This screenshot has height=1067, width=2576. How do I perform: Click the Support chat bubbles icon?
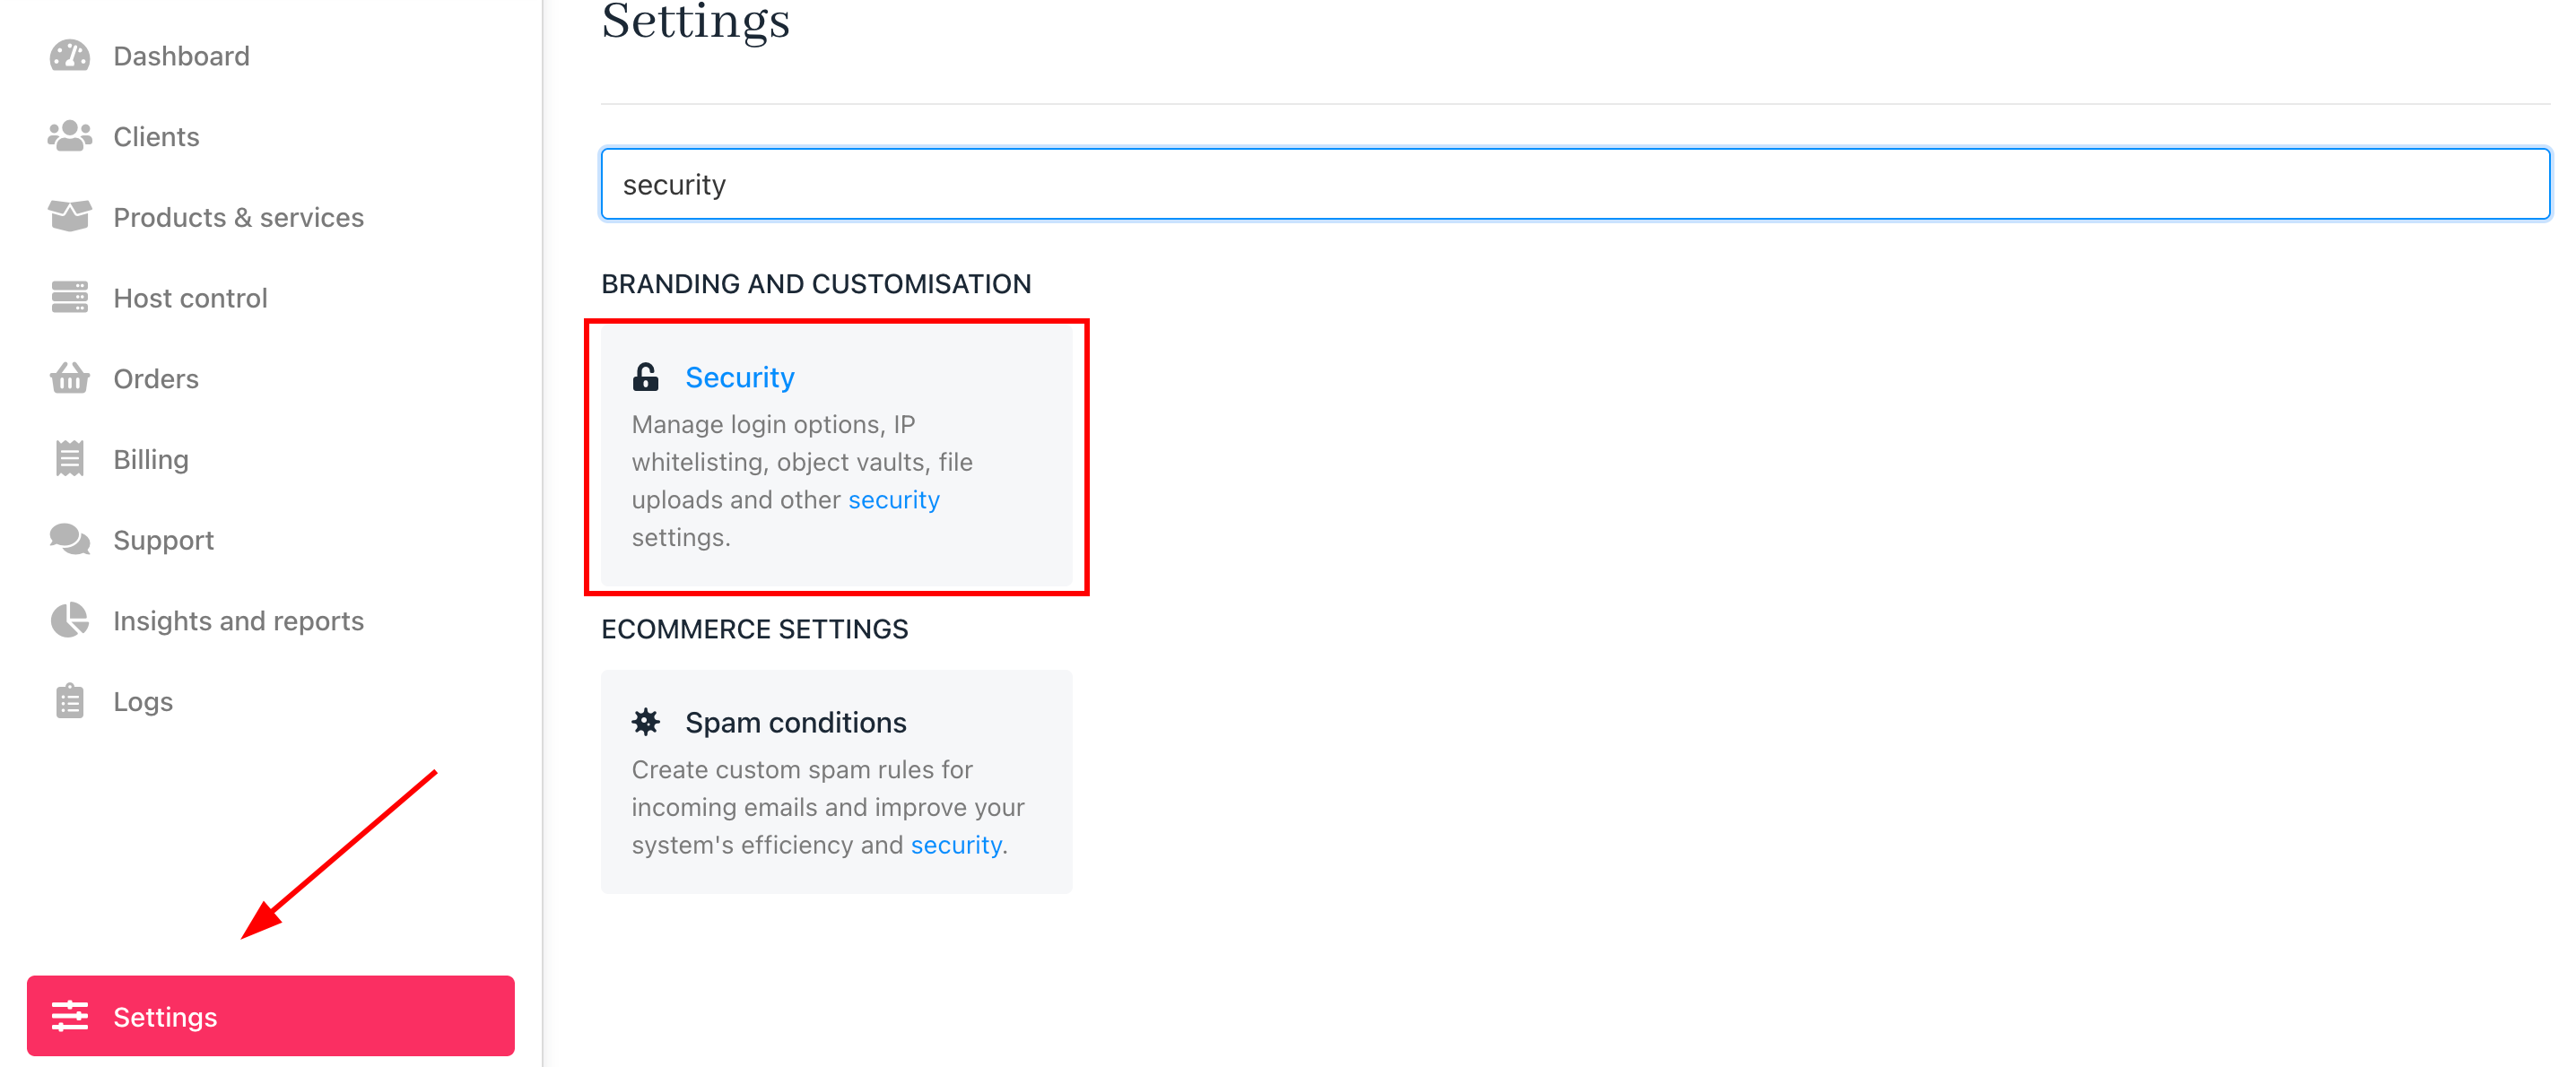tap(70, 539)
